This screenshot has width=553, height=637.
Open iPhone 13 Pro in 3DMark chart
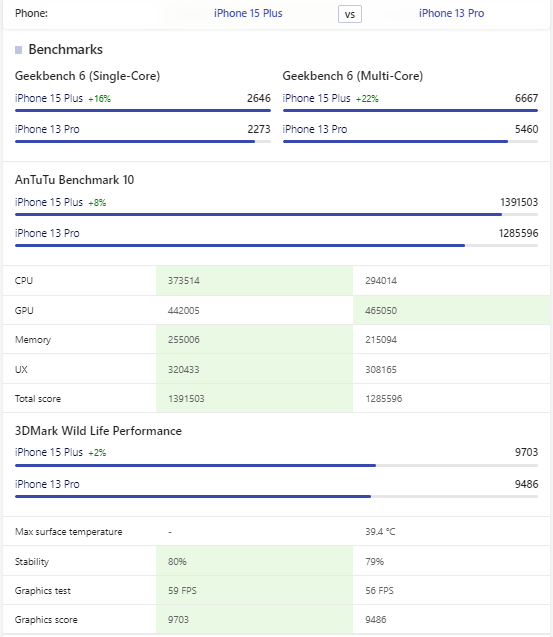pos(47,484)
